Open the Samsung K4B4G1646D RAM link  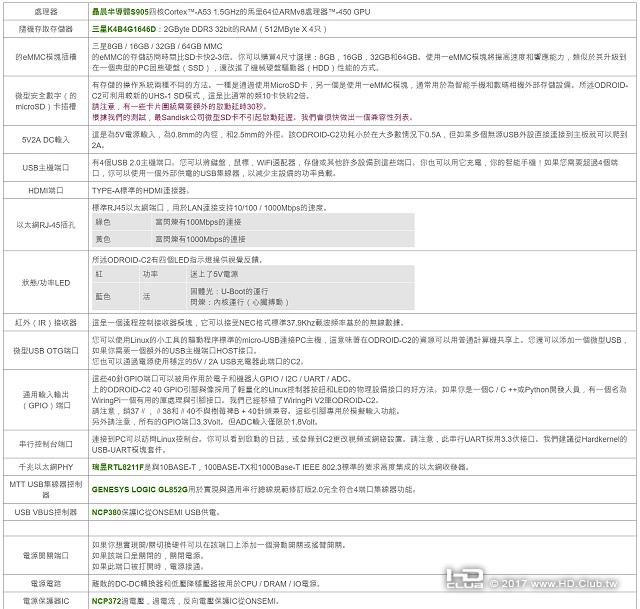tap(124, 29)
